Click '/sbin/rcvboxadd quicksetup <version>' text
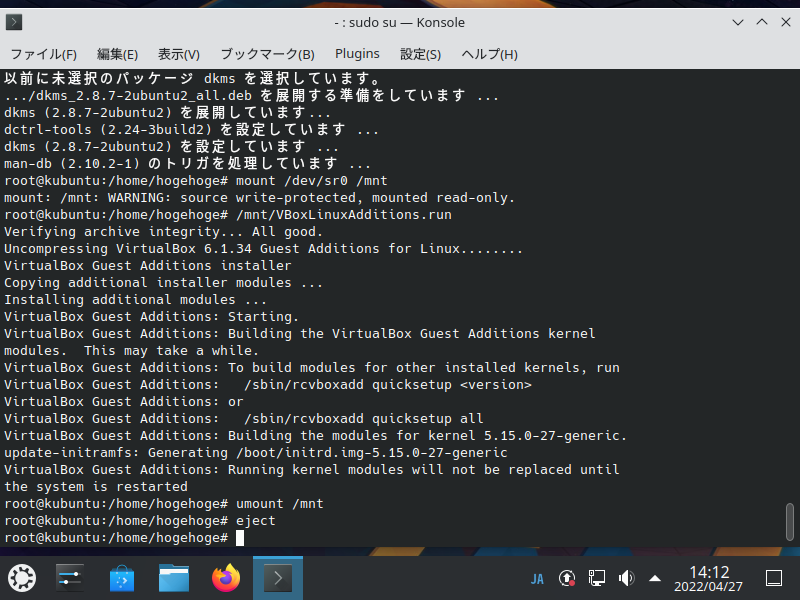The width and height of the screenshot is (800, 600). click(388, 385)
